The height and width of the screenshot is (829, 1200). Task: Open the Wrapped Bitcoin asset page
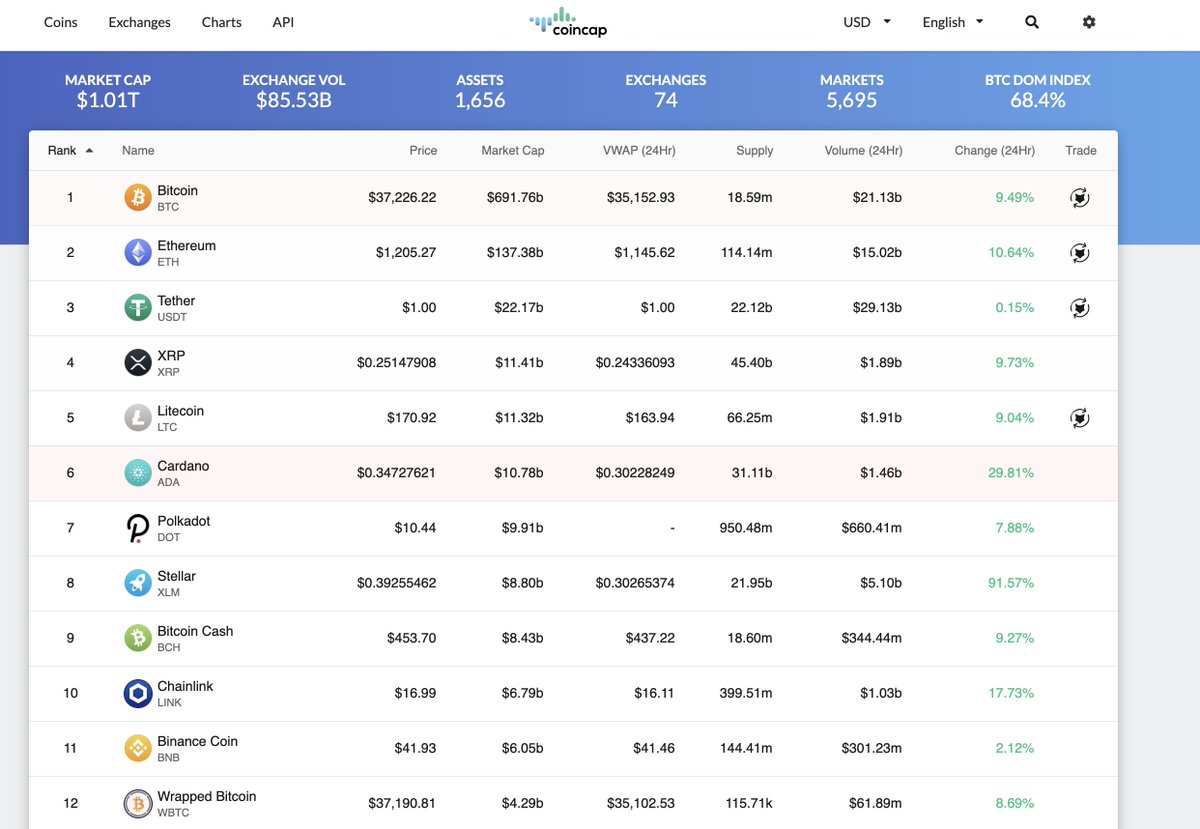click(206, 797)
